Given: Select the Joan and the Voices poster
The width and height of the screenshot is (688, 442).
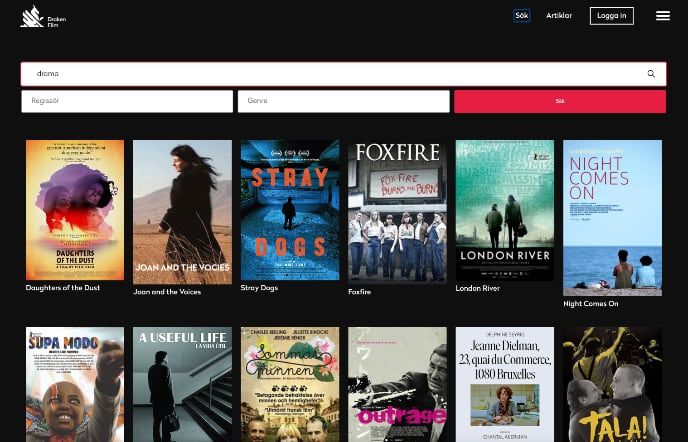Looking at the screenshot, I should (182, 210).
